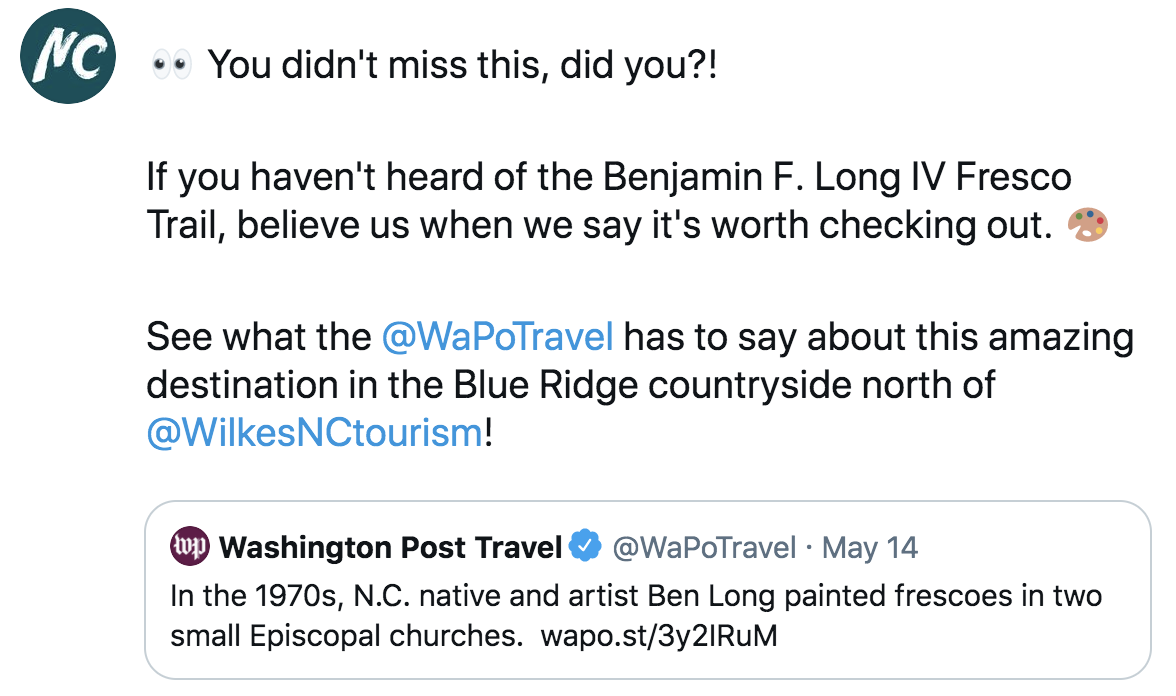This screenshot has width=1176, height=696.
Task: Click the "You didn't miss this" line
Action: [462, 67]
